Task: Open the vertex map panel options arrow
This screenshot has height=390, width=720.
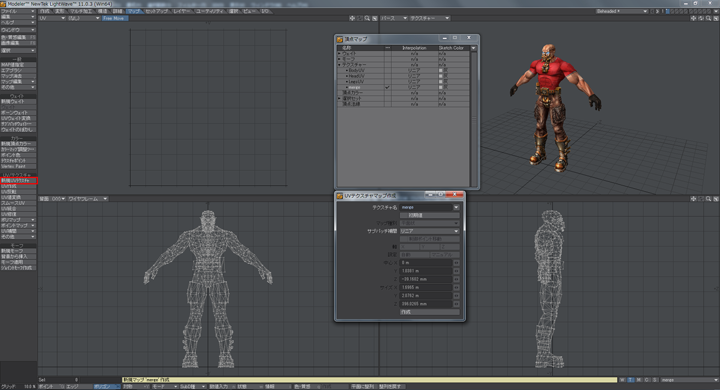Action: point(473,48)
